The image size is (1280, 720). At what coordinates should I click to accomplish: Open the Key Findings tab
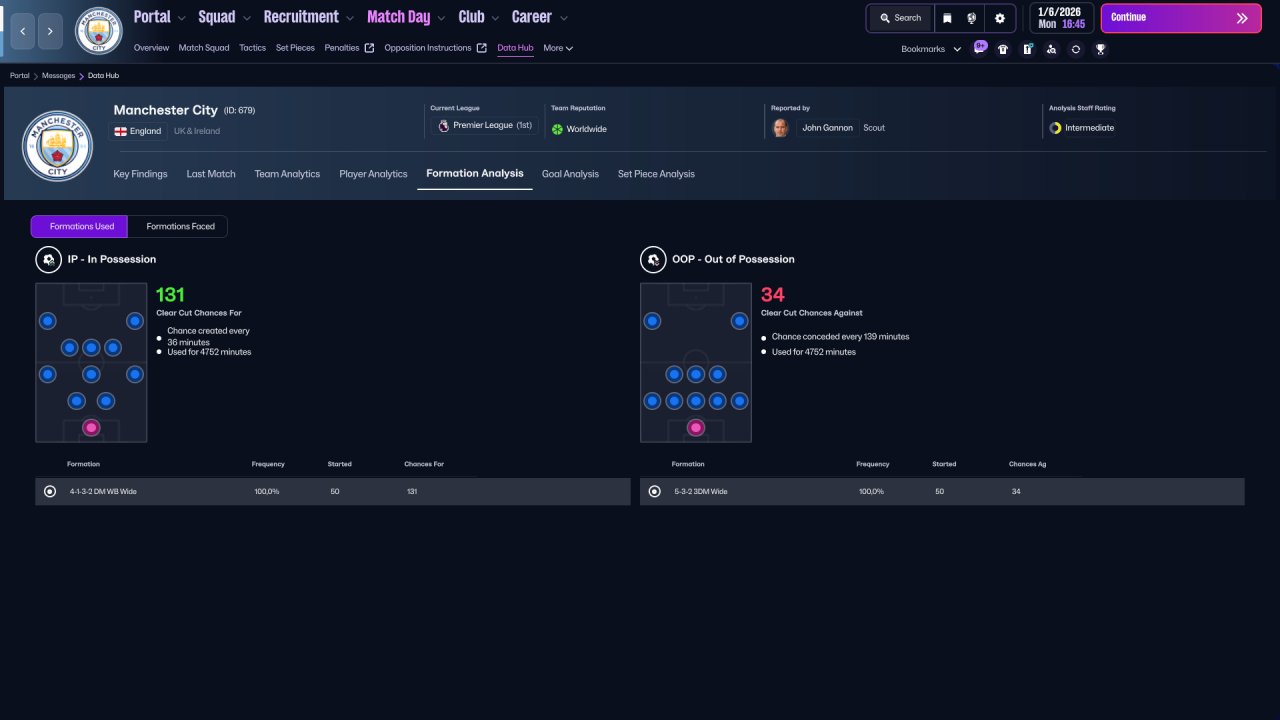(x=140, y=174)
